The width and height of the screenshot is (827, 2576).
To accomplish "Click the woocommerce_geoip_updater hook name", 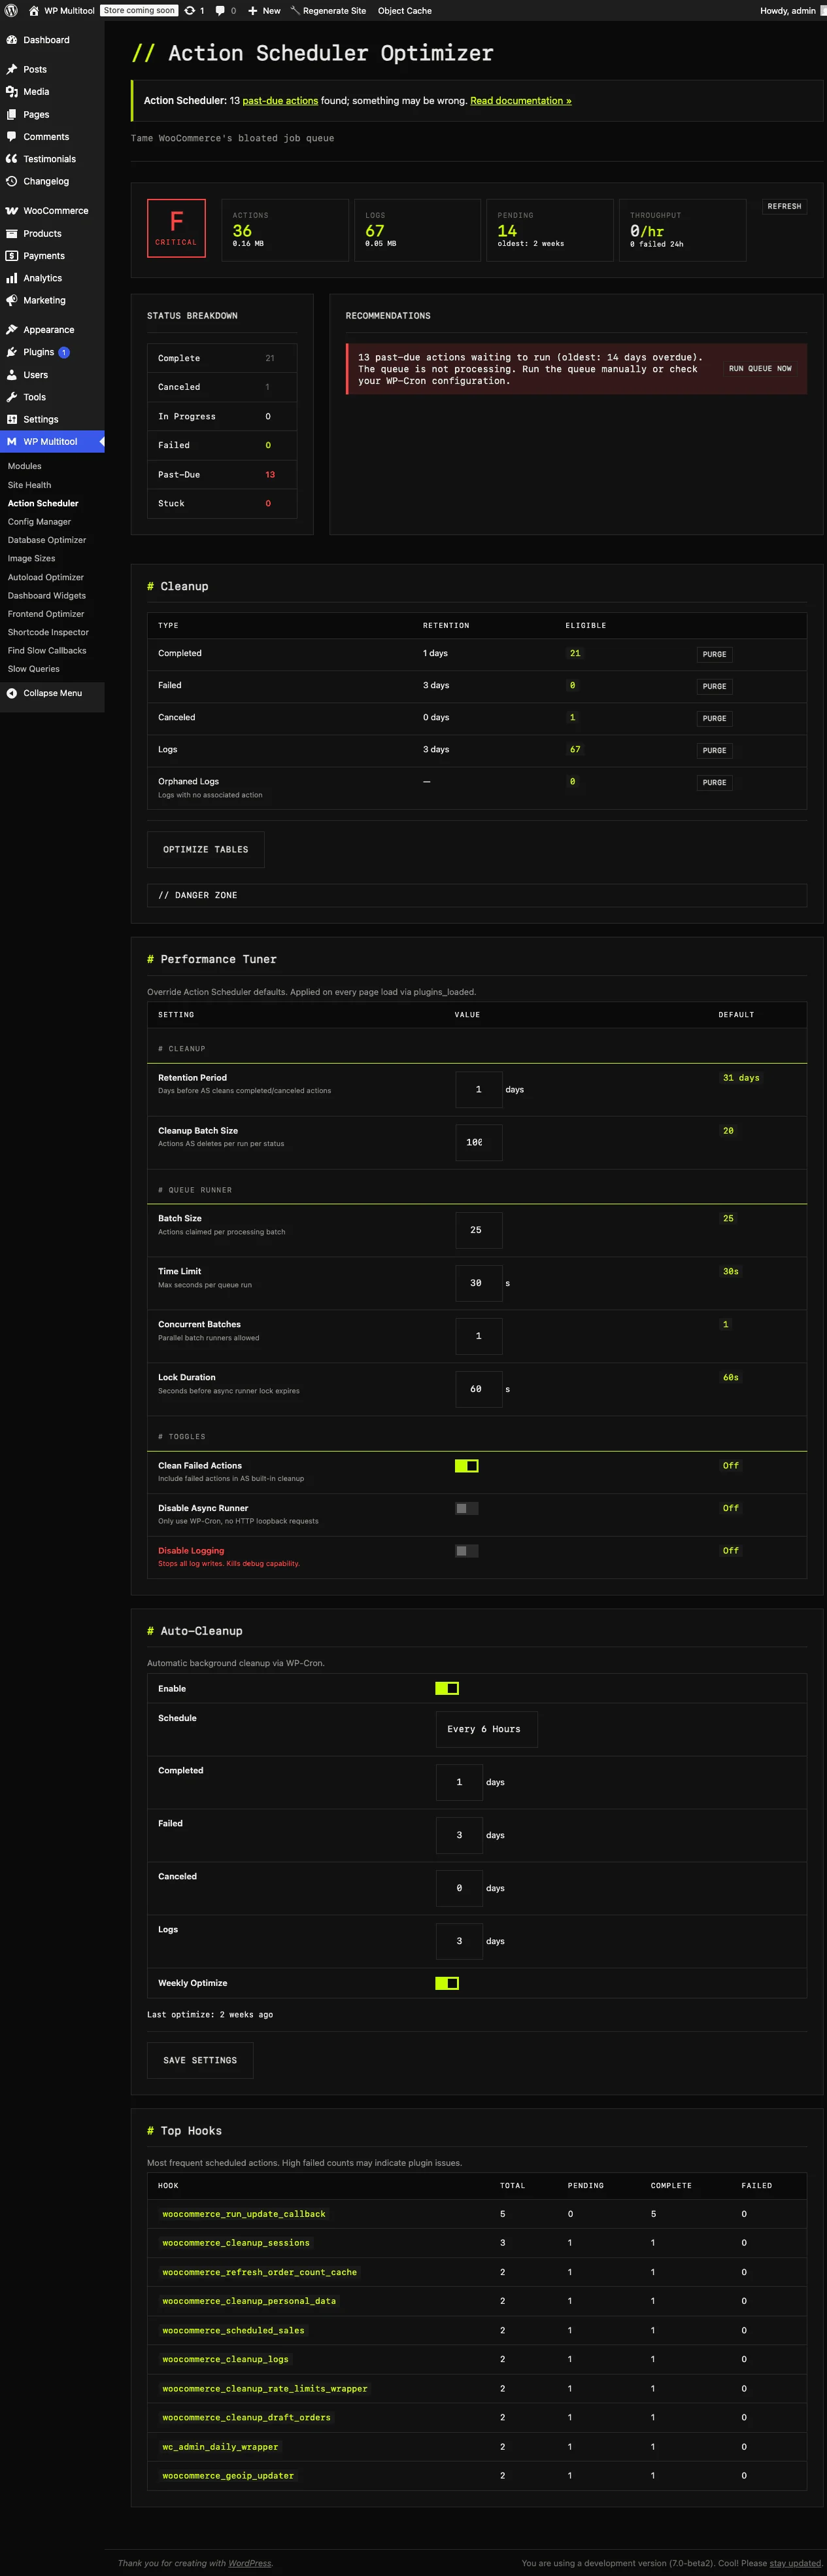I will point(228,2476).
